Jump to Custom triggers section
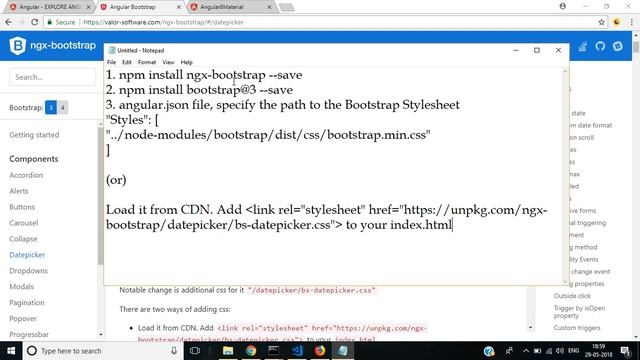The image size is (640, 360). point(577,327)
